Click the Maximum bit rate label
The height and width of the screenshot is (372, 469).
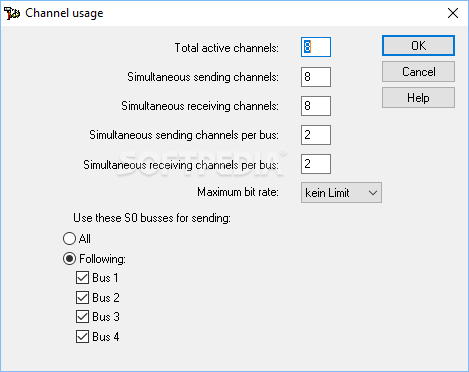(238, 192)
